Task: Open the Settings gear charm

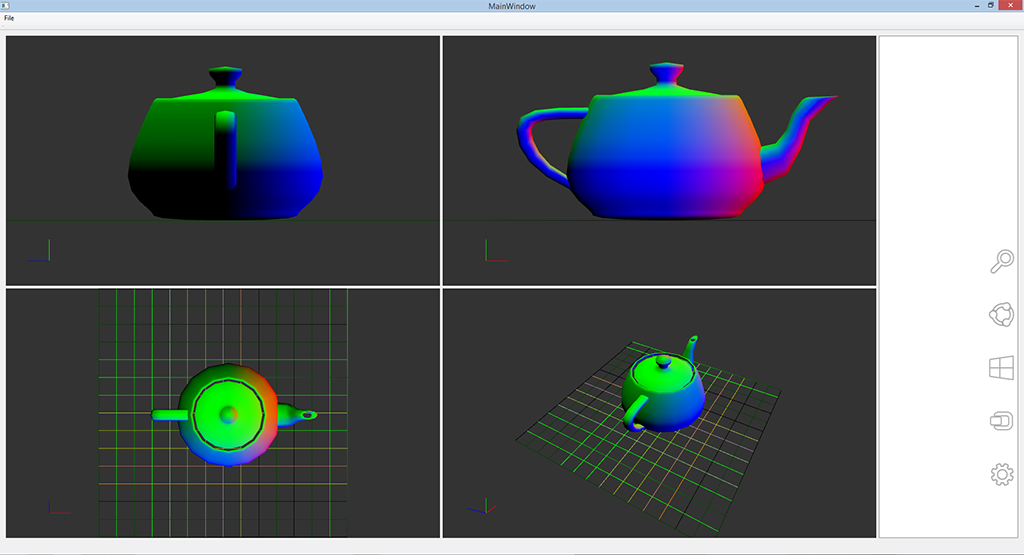Action: pyautogui.click(x=1002, y=474)
